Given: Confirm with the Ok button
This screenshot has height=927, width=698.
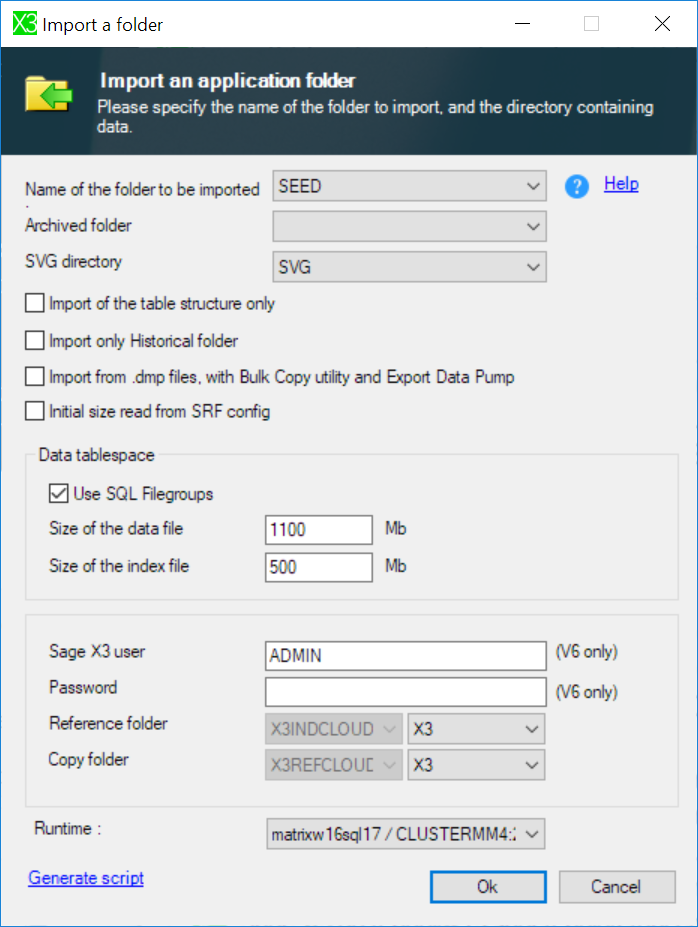Looking at the screenshot, I should coord(488,887).
